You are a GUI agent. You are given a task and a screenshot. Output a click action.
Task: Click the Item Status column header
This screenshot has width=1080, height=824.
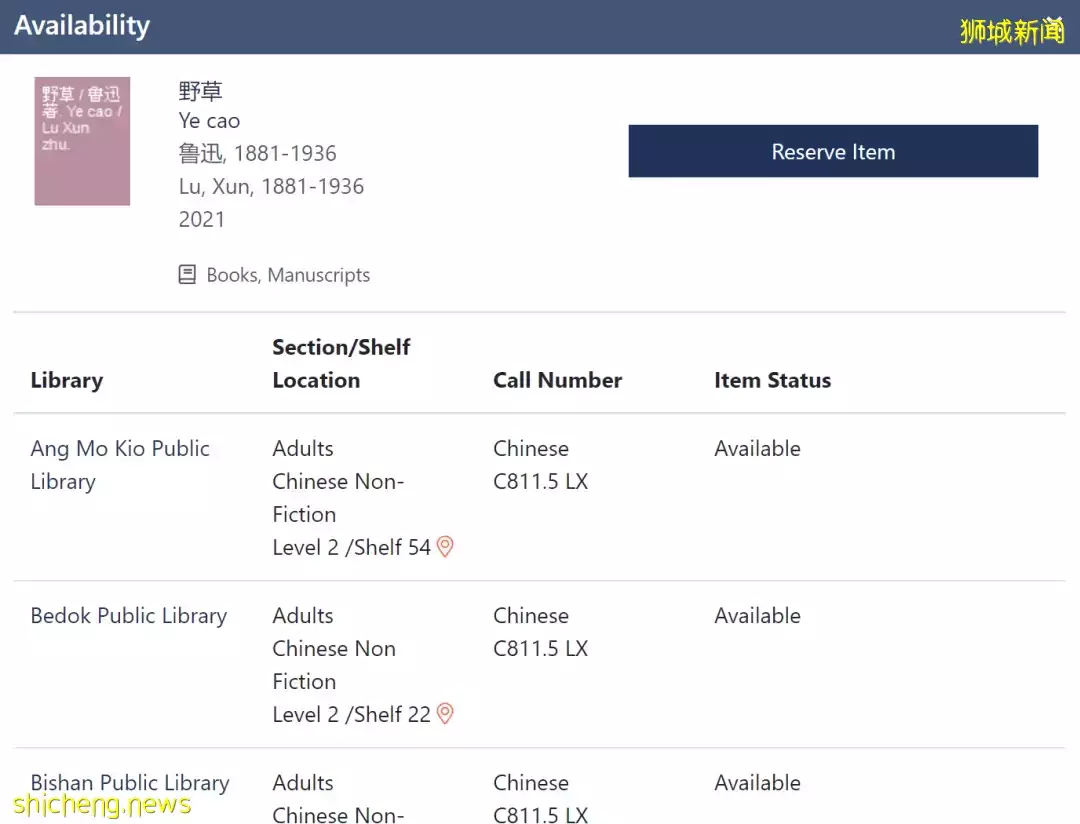[x=772, y=380]
